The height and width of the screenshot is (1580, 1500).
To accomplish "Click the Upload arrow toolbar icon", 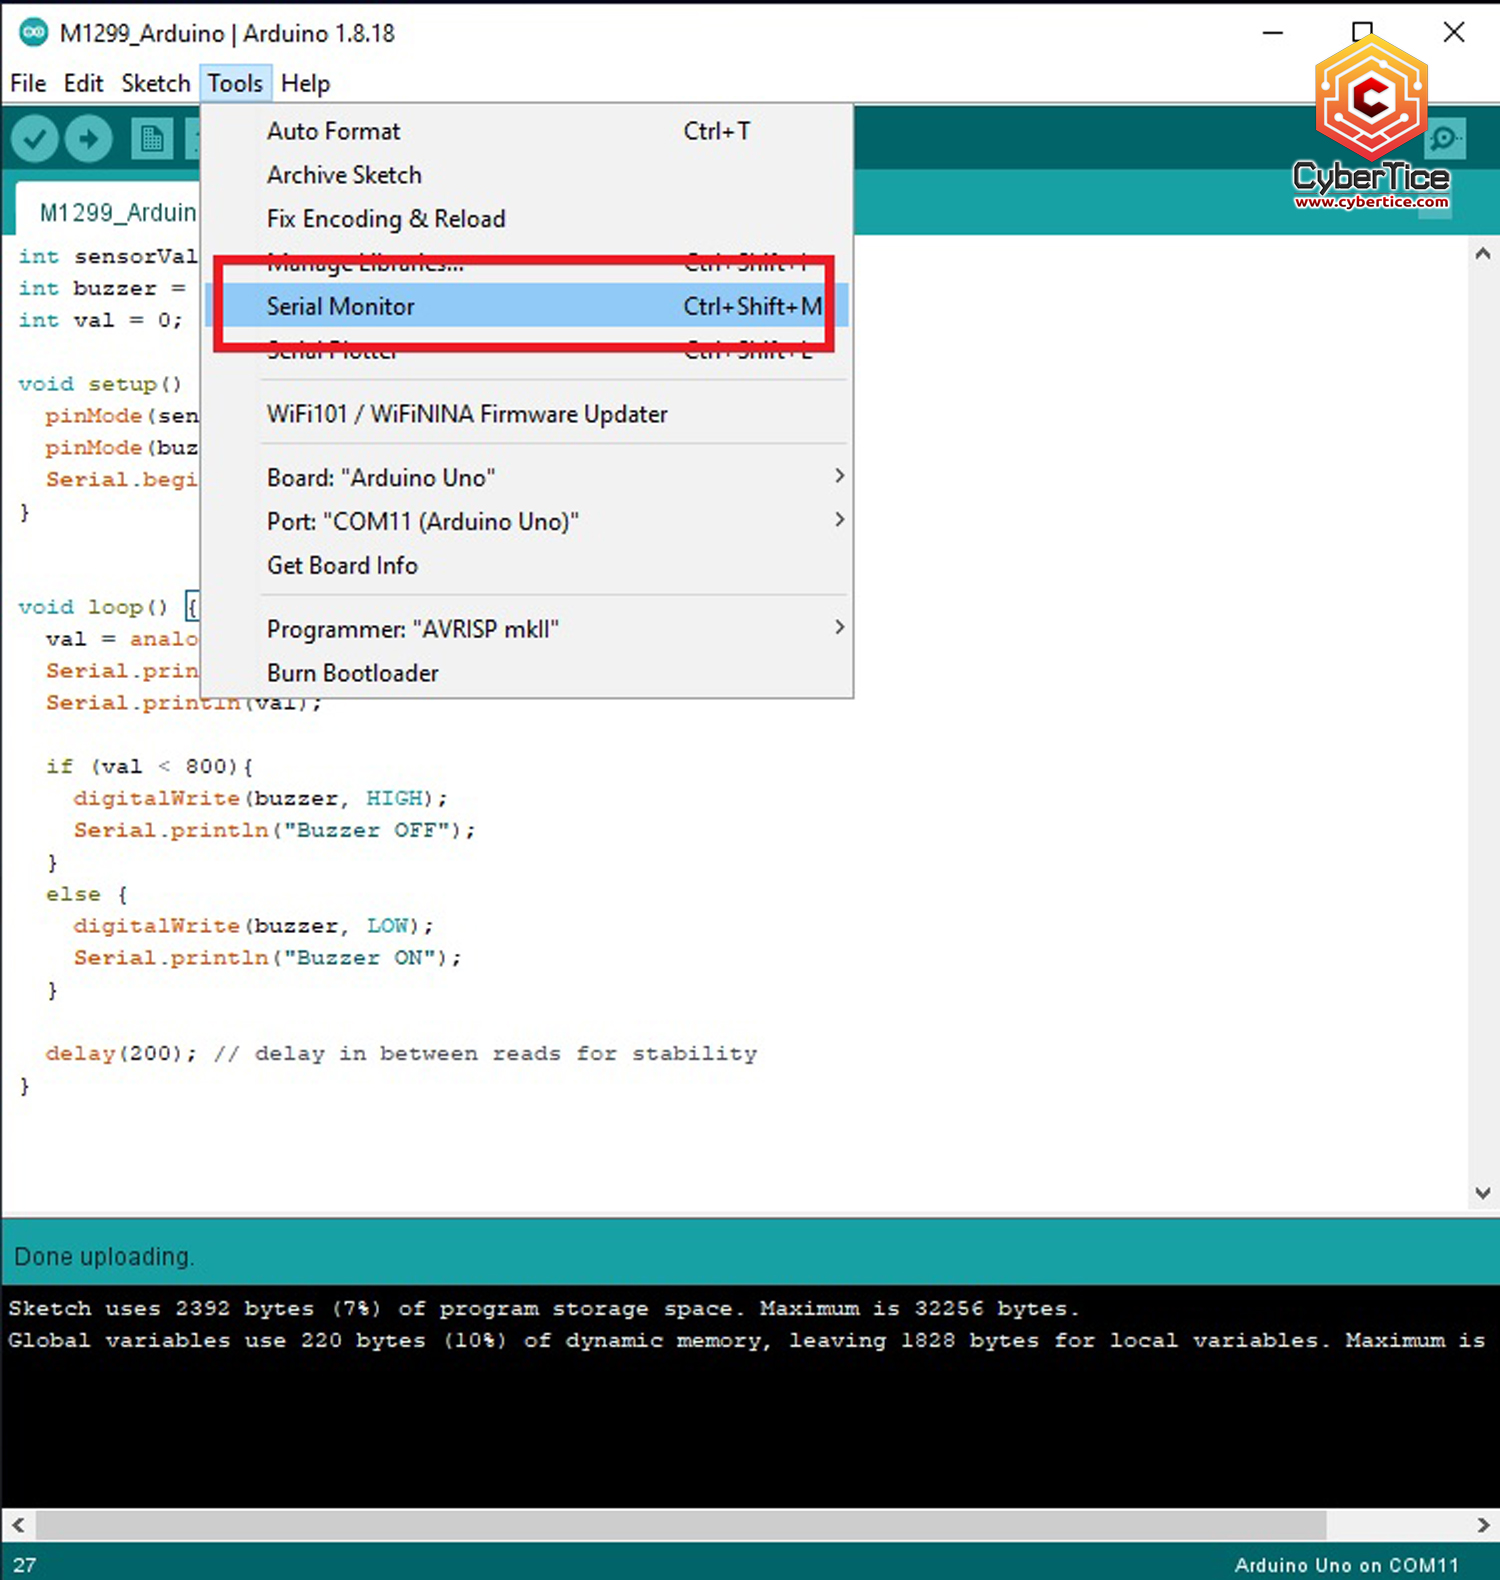I will pos(89,139).
